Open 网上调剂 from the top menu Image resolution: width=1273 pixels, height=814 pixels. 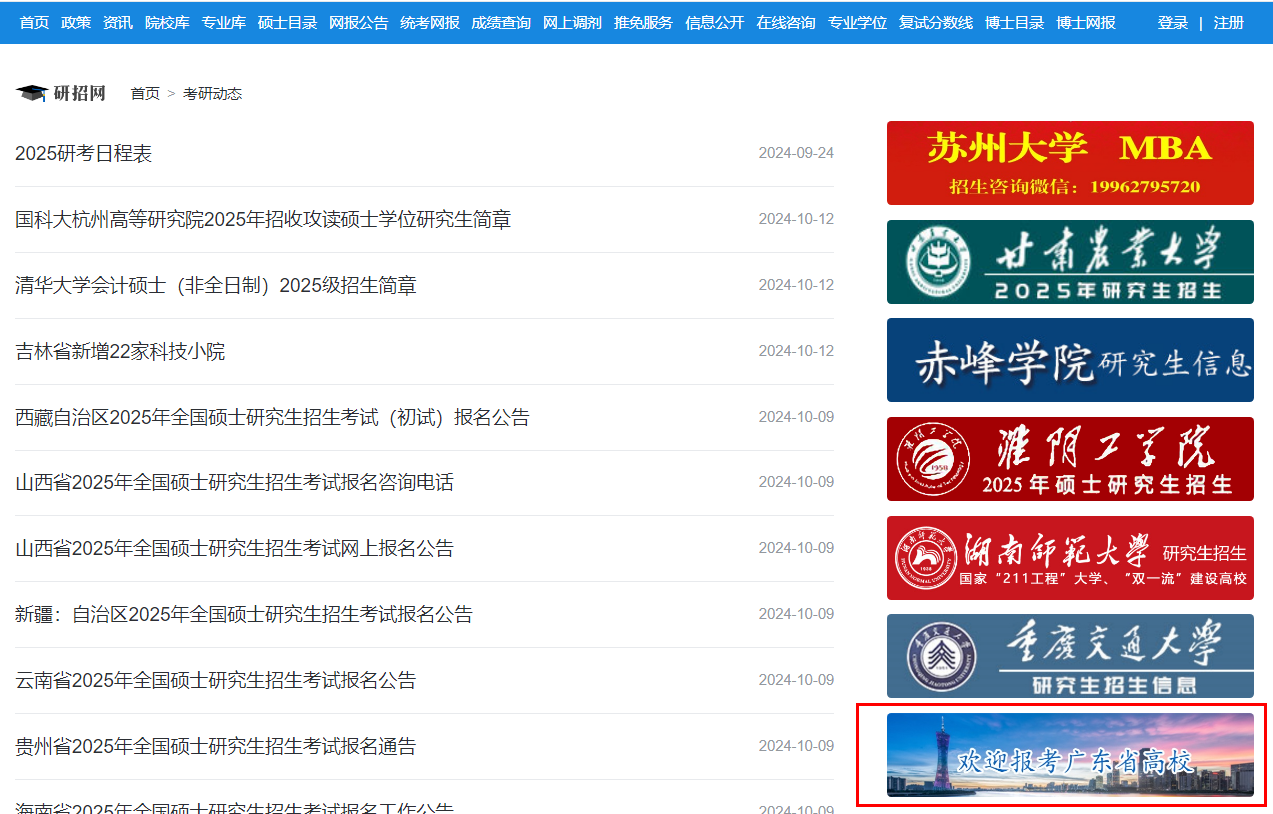pos(572,22)
